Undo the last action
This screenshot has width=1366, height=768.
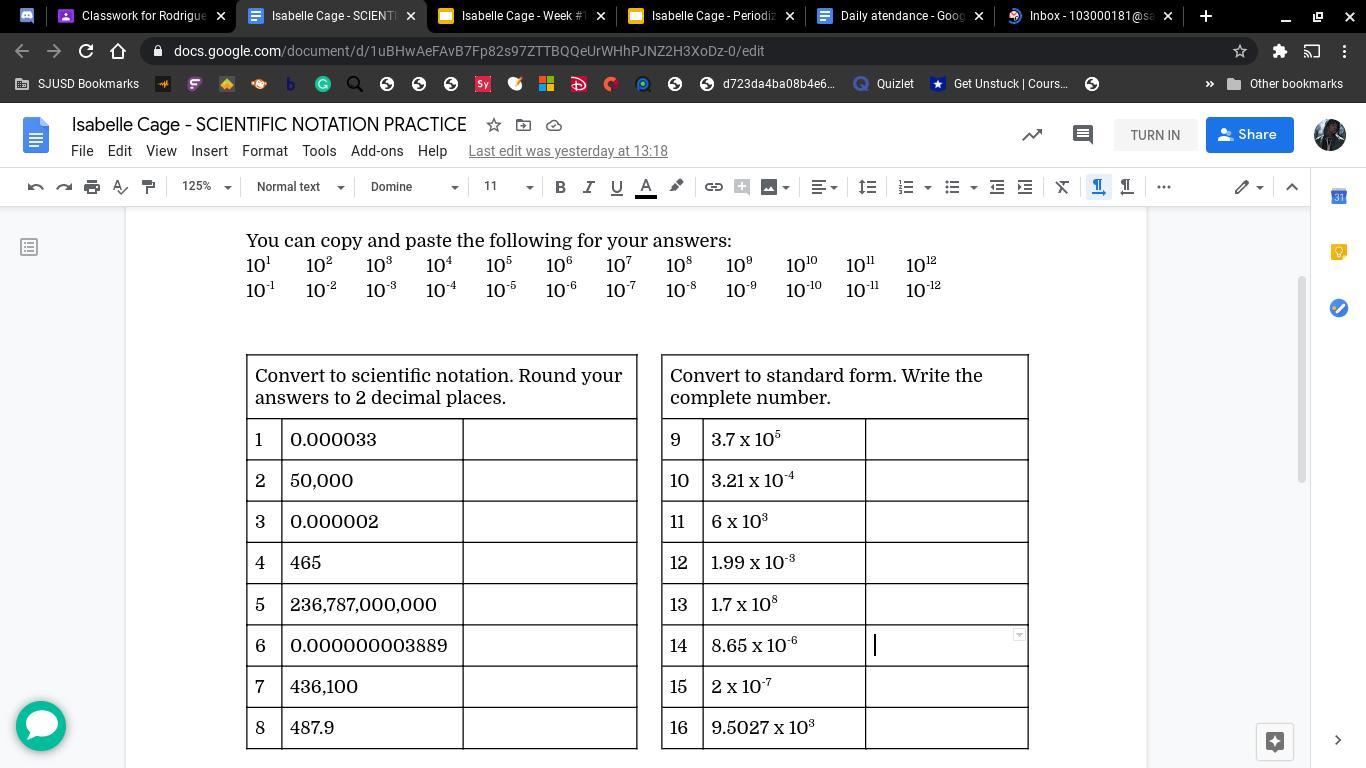[x=36, y=187]
